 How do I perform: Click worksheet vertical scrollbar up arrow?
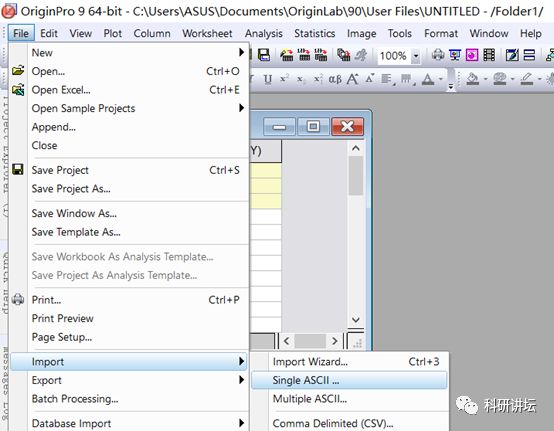356,148
